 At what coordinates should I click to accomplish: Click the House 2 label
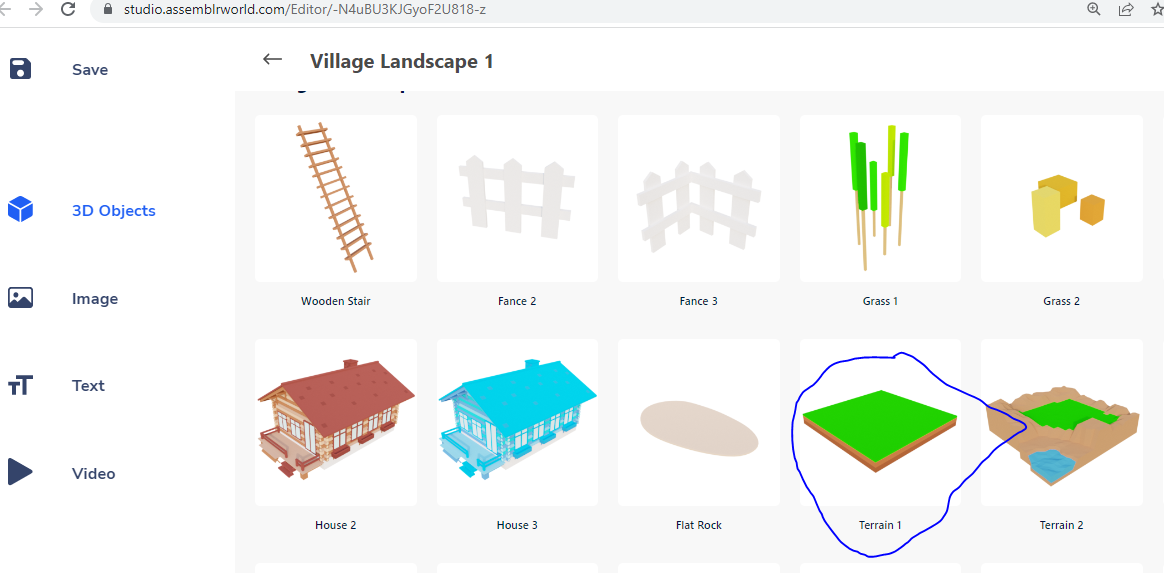tap(336, 525)
